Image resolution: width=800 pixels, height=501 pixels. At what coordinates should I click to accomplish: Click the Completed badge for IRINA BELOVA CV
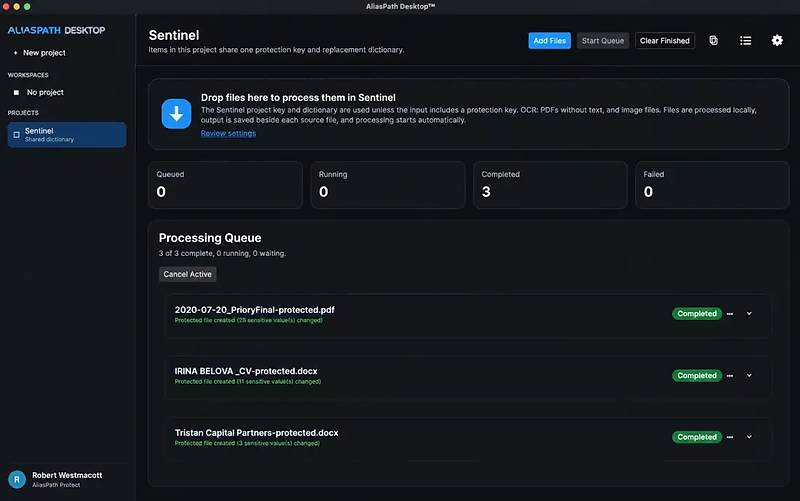pos(696,375)
